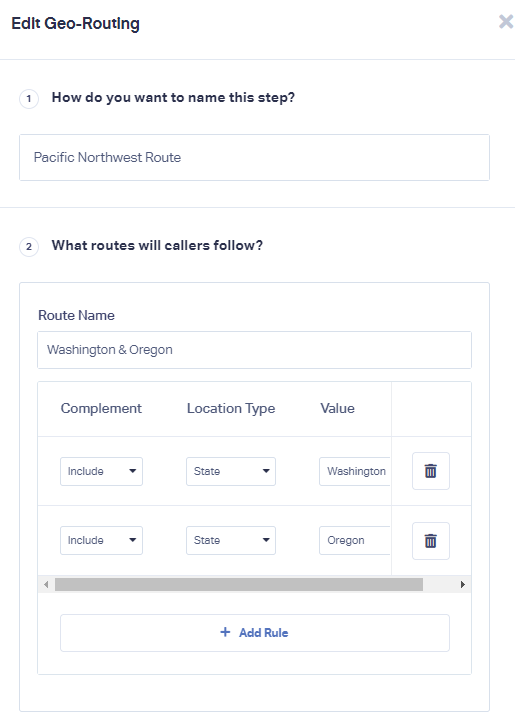This screenshot has width=515, height=721.
Task: Click the Washington & Oregon route name field
Action: 254,350
